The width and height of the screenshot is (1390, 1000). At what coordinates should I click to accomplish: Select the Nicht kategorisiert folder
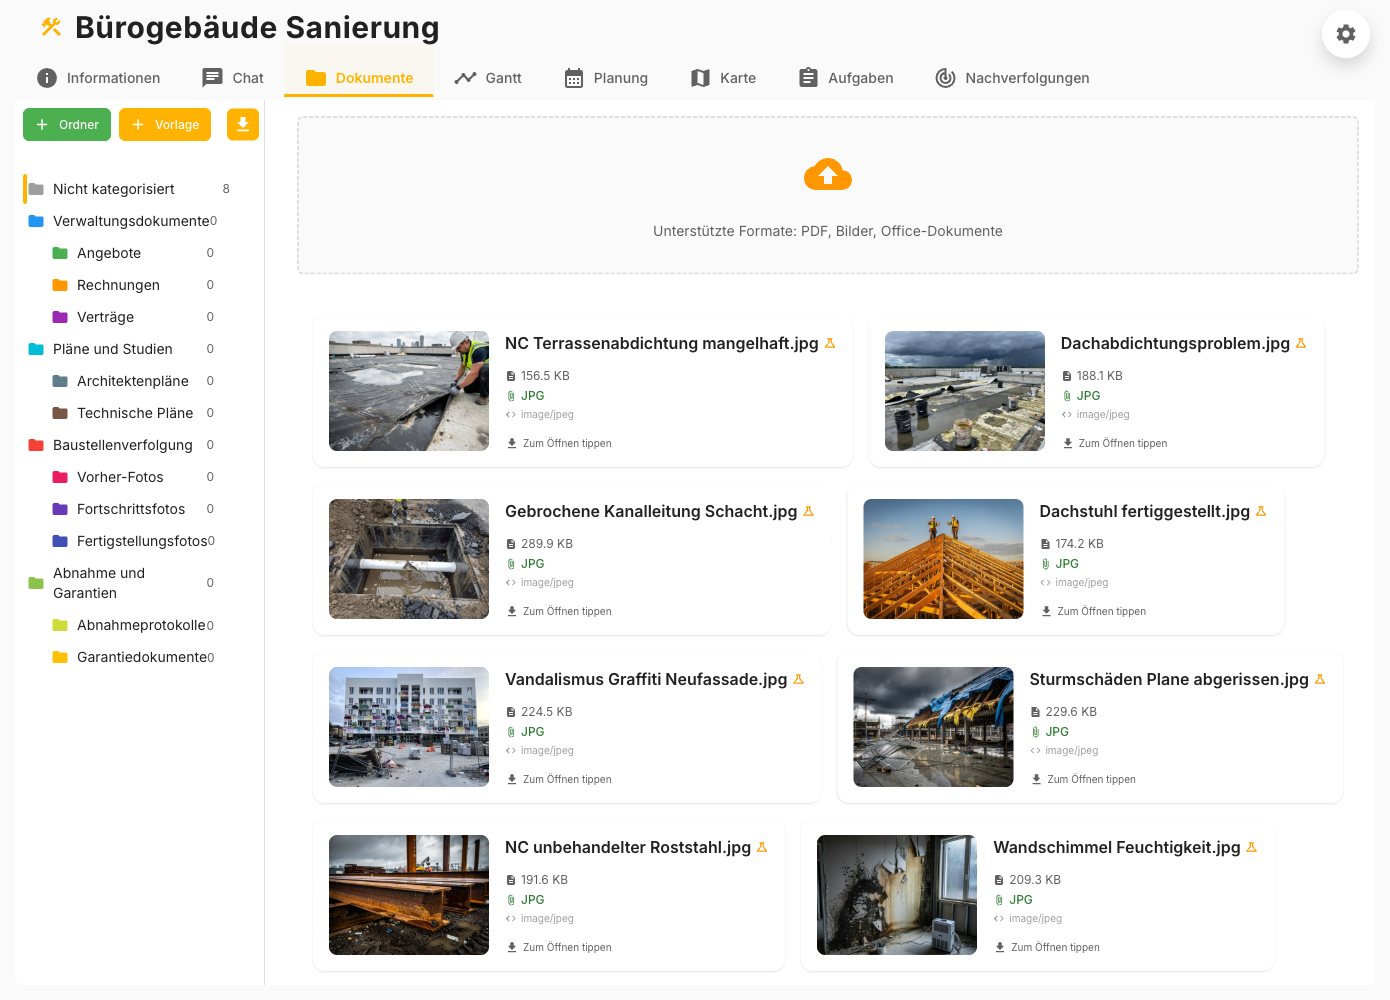113,189
